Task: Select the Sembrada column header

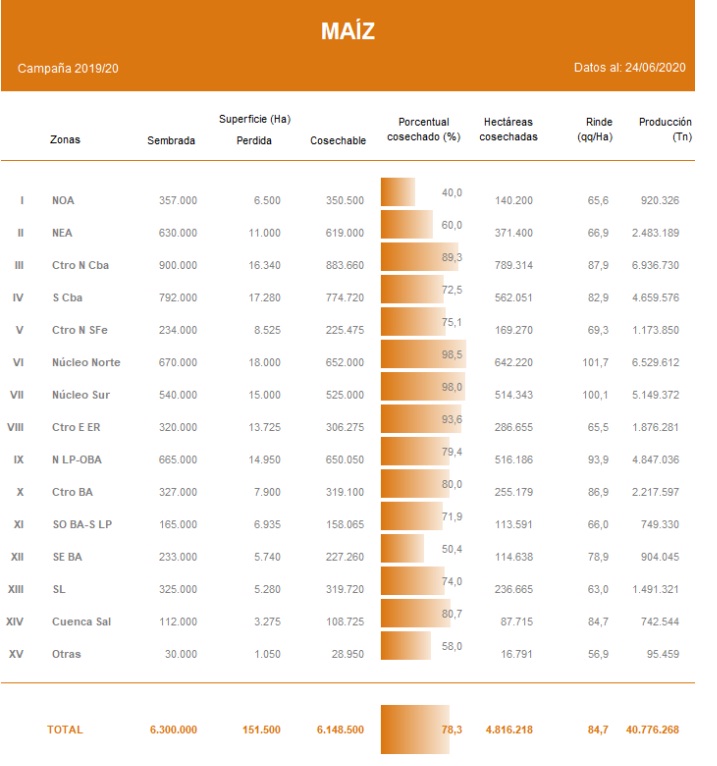Action: (x=171, y=140)
